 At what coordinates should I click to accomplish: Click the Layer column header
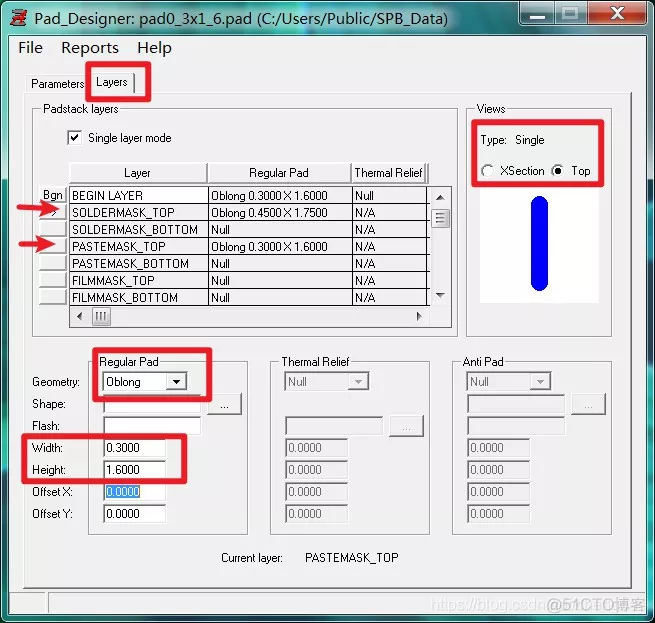point(138,173)
